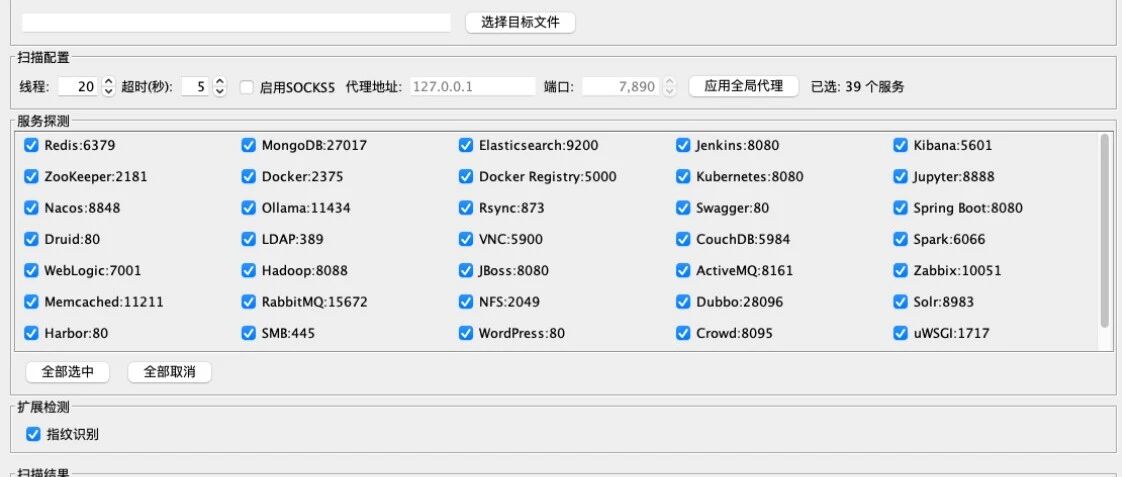1122x477 pixels.
Task: Uncheck the Nacos:8848 service
Action: click(x=31, y=208)
